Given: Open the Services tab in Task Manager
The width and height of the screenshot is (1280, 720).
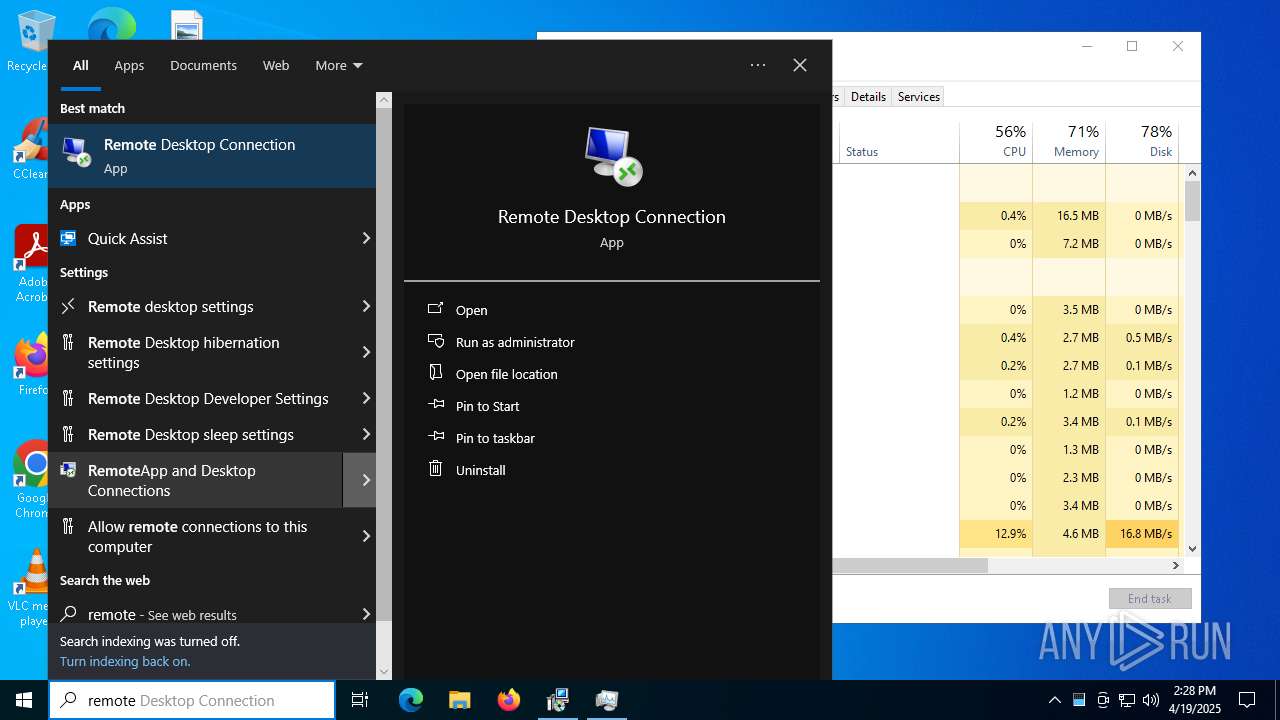Looking at the screenshot, I should click(918, 97).
